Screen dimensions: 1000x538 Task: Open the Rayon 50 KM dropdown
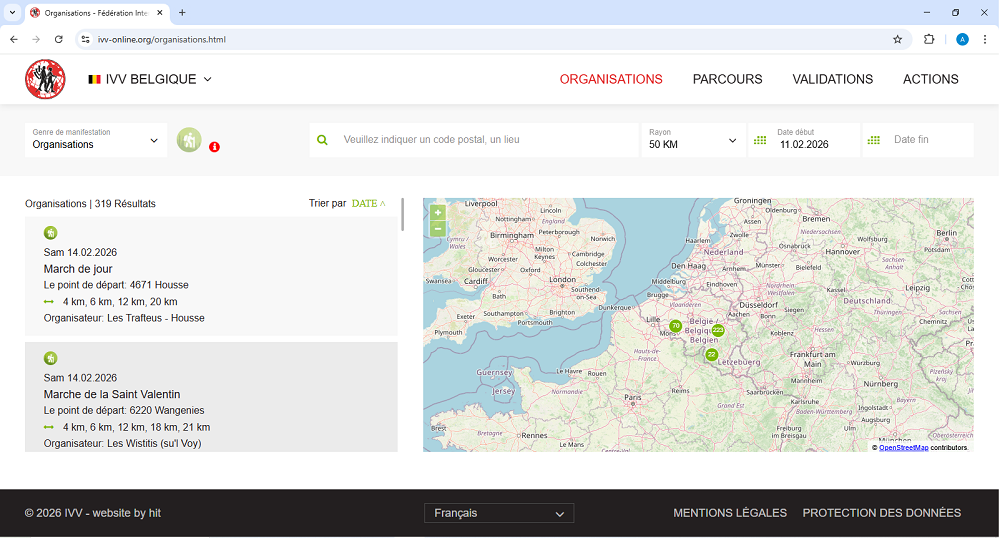[x=693, y=140]
